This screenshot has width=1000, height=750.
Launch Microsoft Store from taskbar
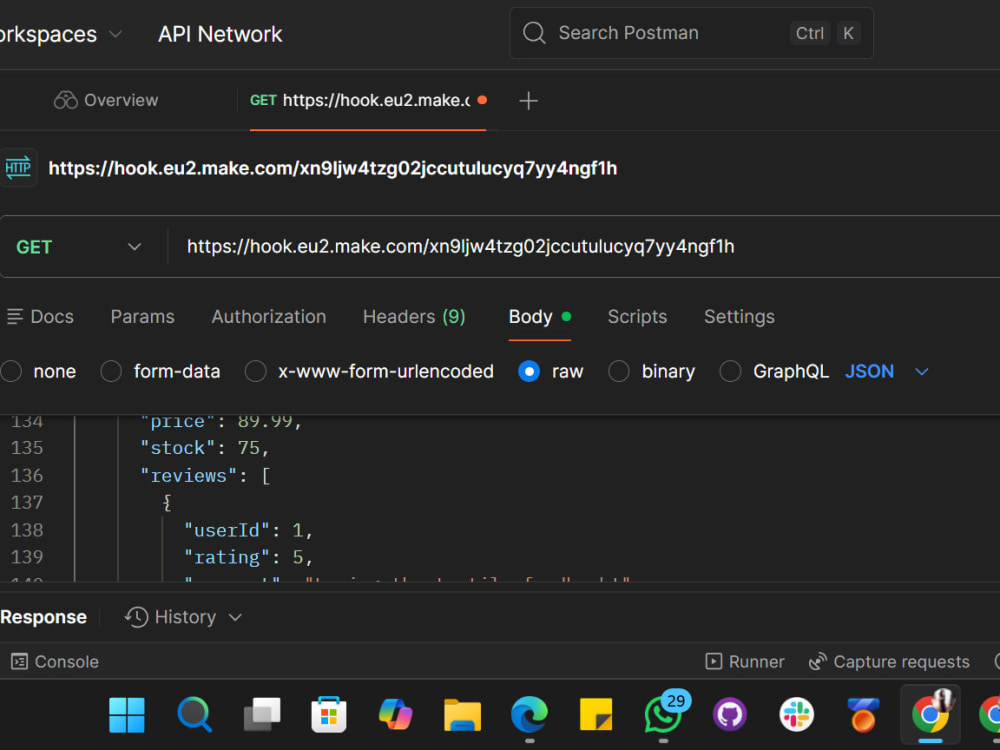tap(329, 715)
